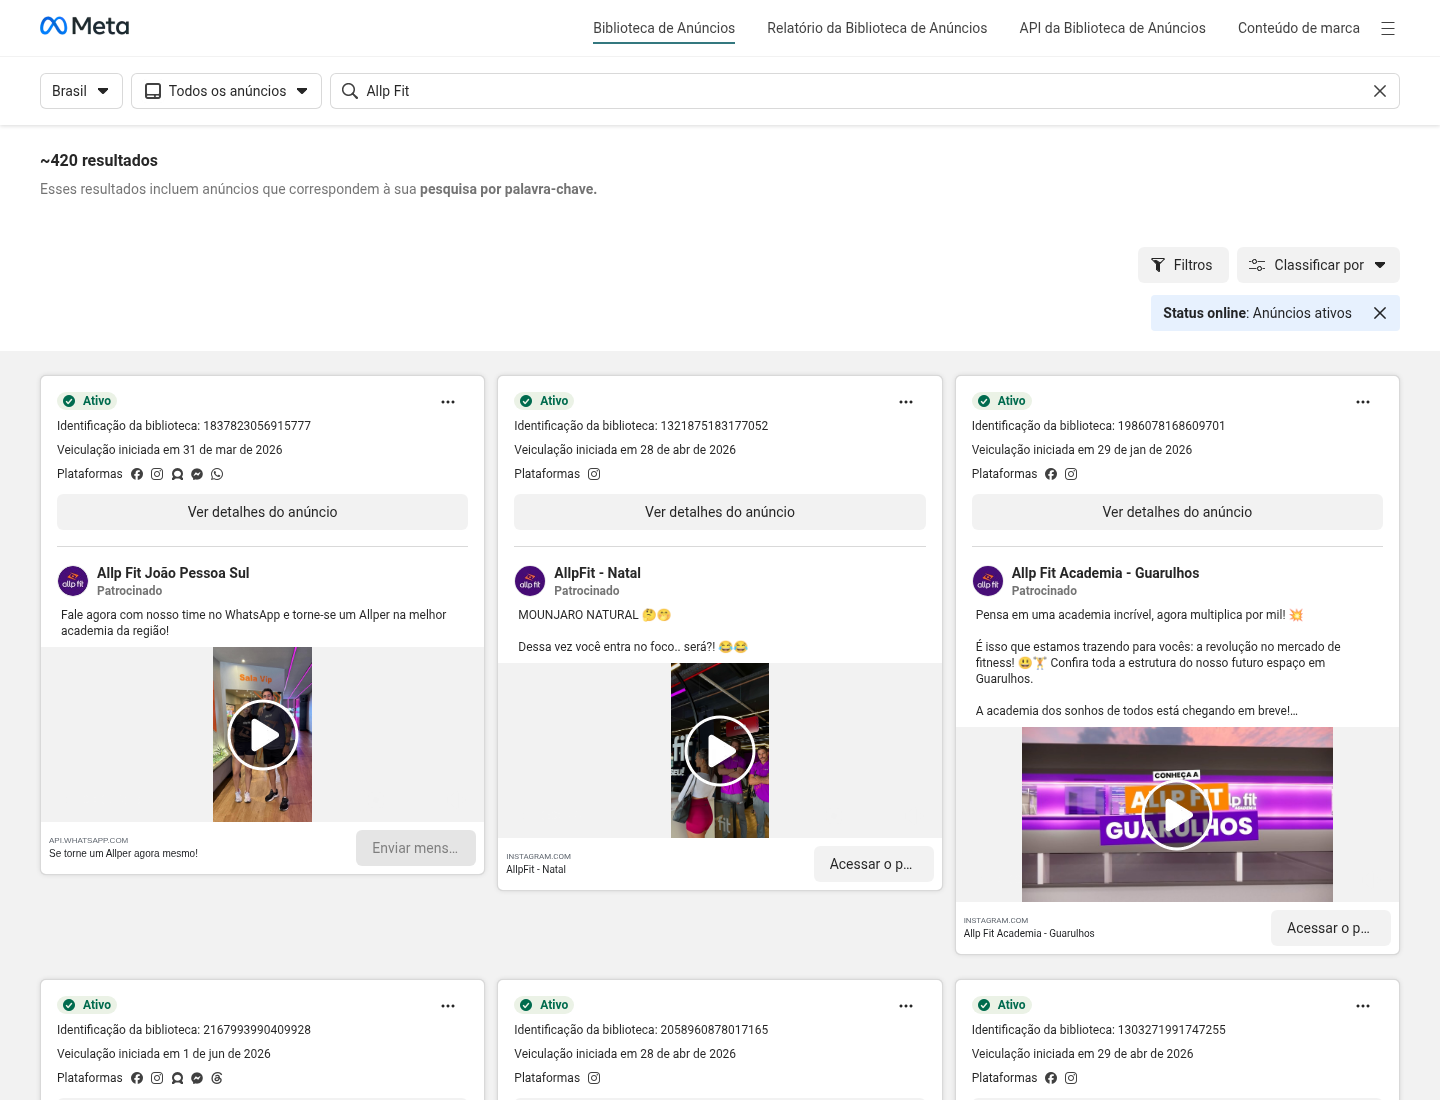Click WhatsApp platform icon on João Pessoa Sul ad

point(217,474)
